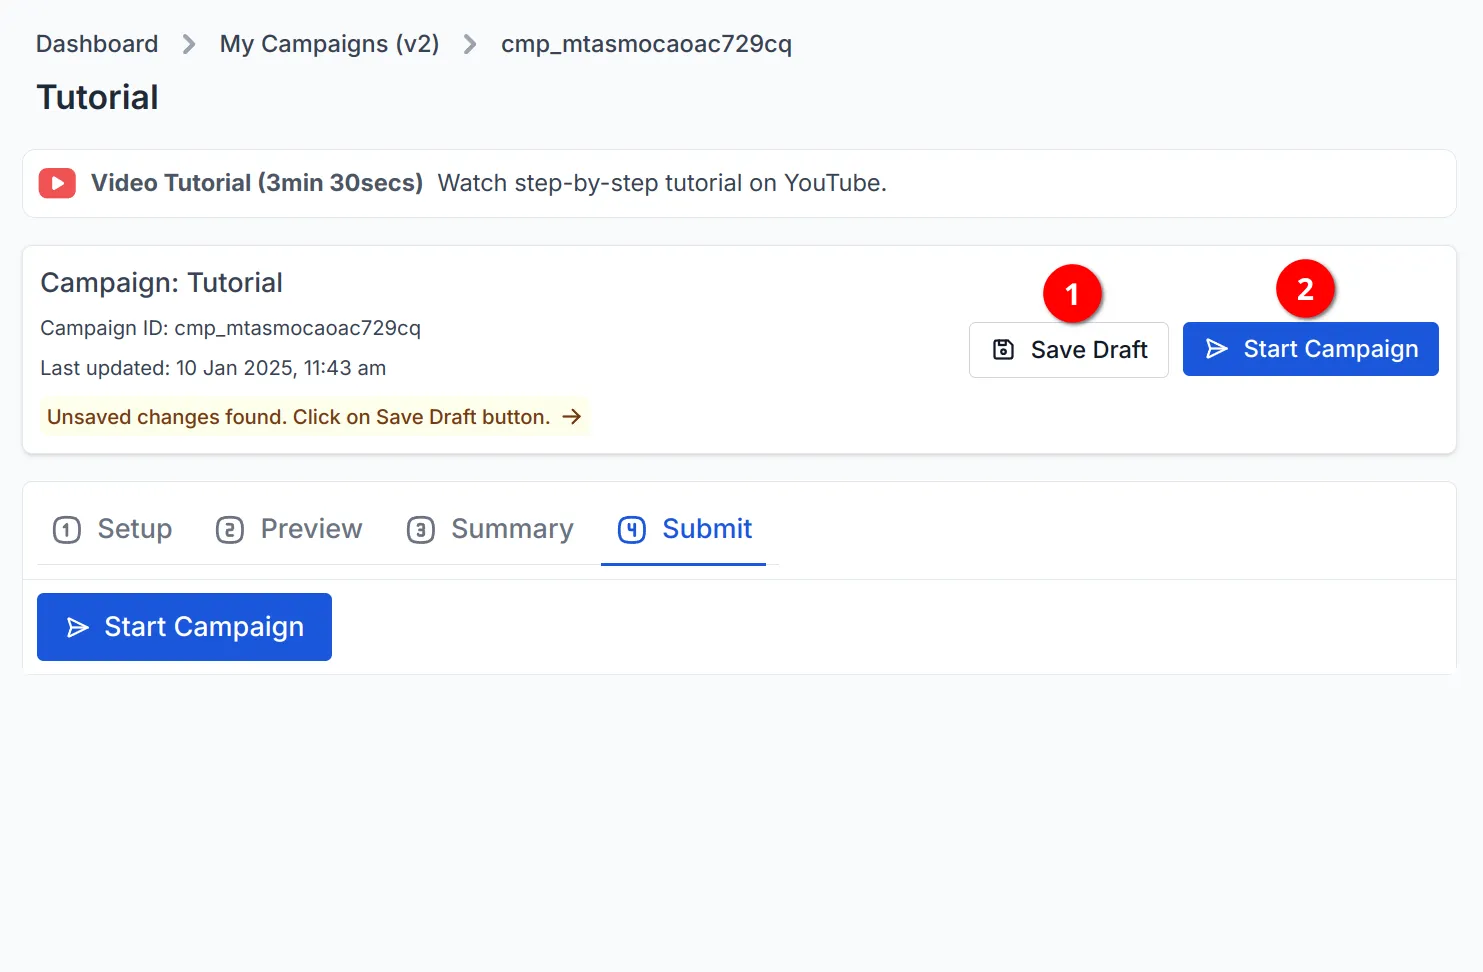
Task: Click the Save Draft button
Action: (x=1068, y=349)
